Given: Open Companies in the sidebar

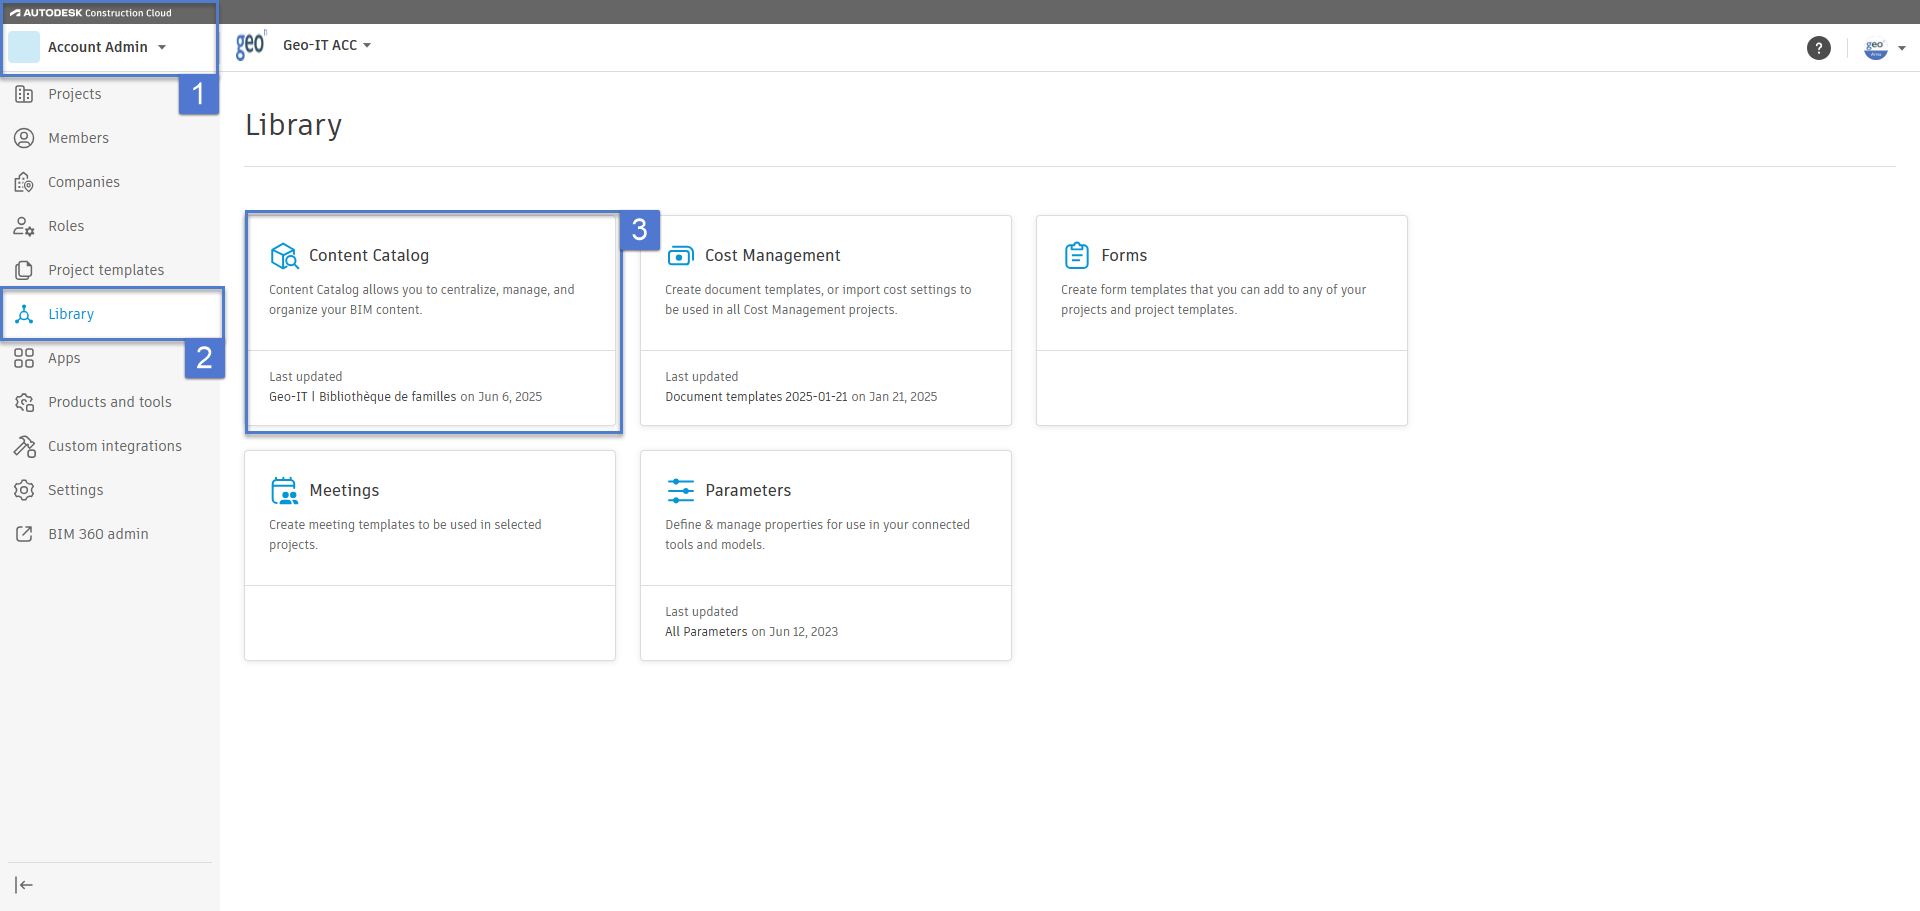Looking at the screenshot, I should coord(84,182).
